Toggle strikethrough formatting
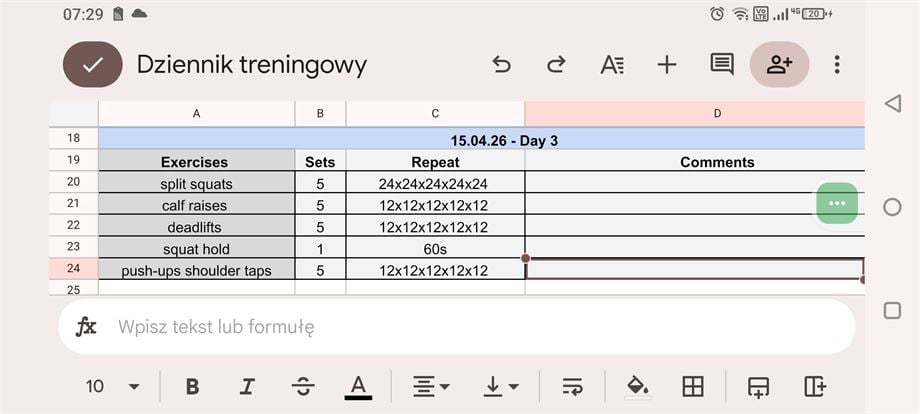This screenshot has width=920, height=414. [x=303, y=386]
